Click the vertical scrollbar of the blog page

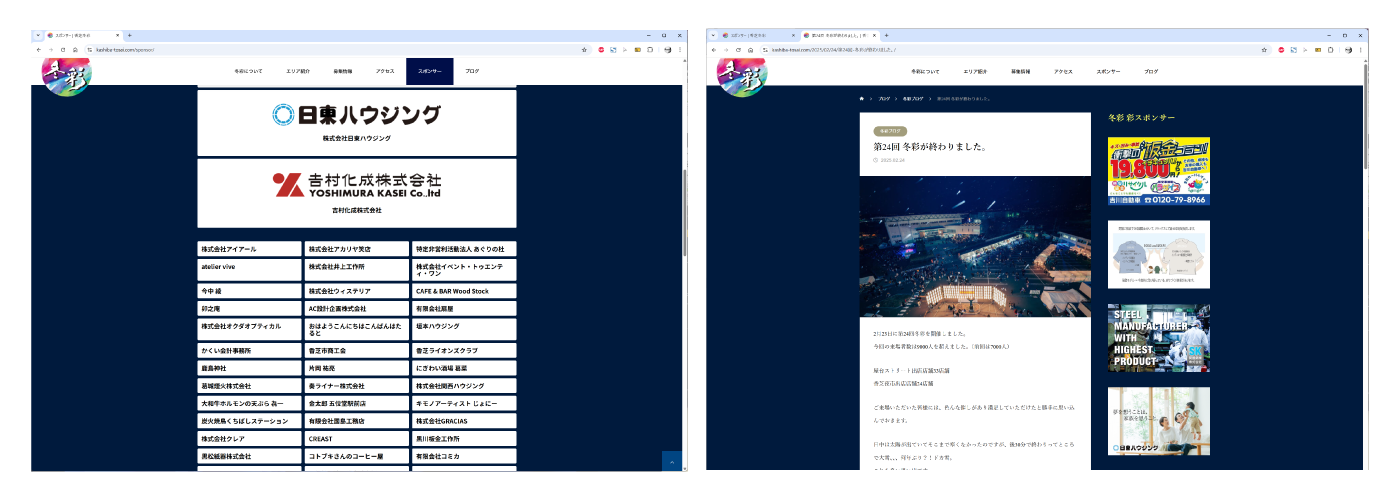(x=1364, y=200)
